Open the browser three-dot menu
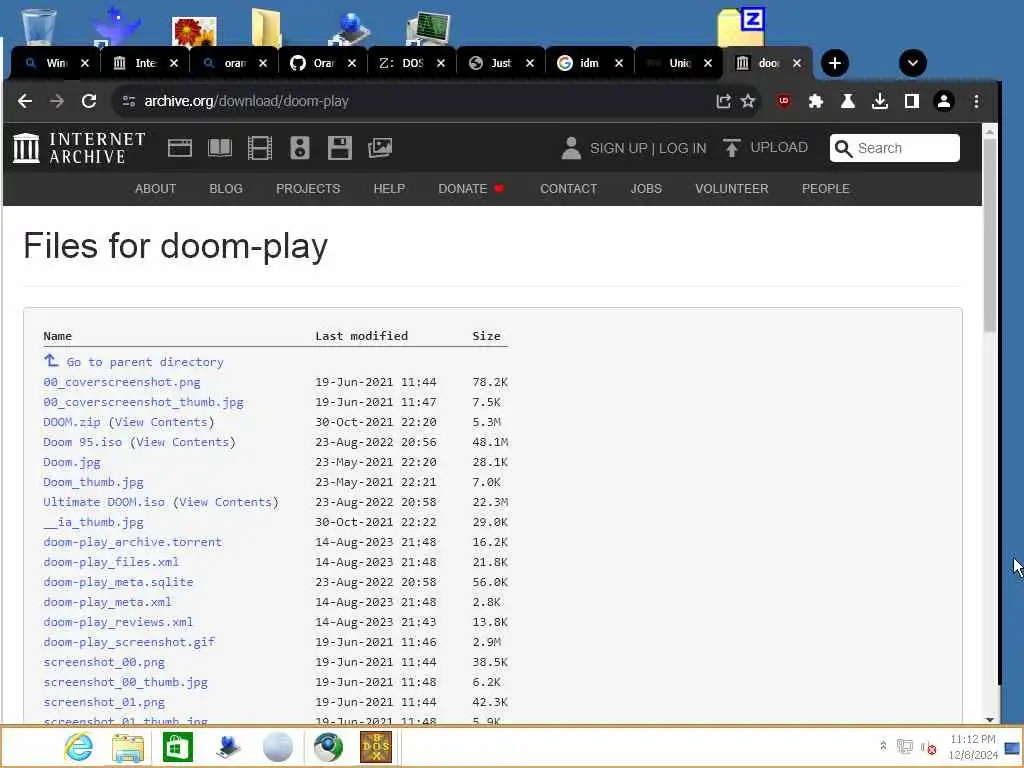Image resolution: width=1024 pixels, height=768 pixels. coord(976,101)
